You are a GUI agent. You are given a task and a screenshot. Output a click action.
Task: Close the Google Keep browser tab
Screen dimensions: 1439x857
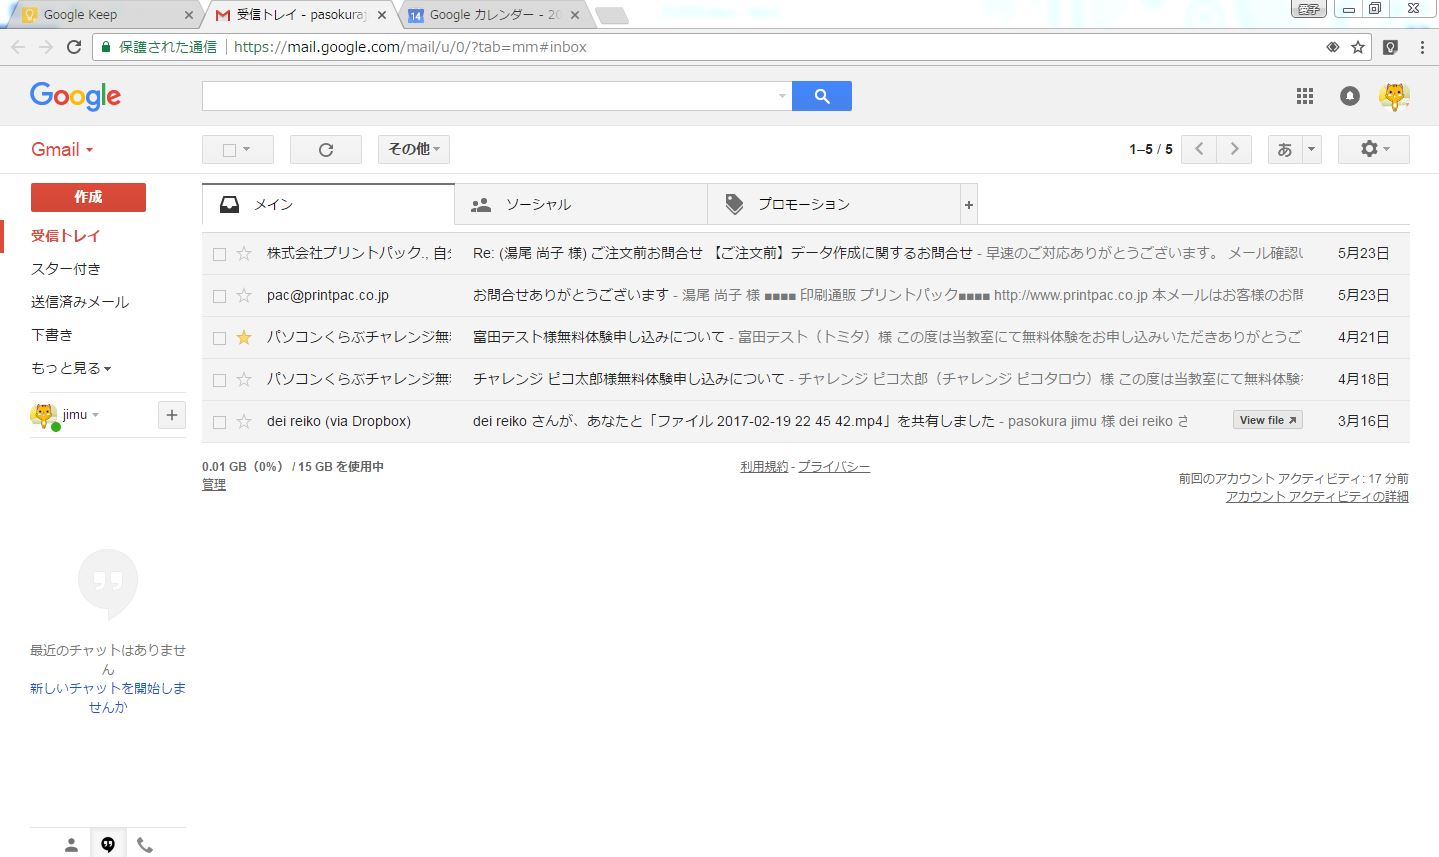pos(189,15)
